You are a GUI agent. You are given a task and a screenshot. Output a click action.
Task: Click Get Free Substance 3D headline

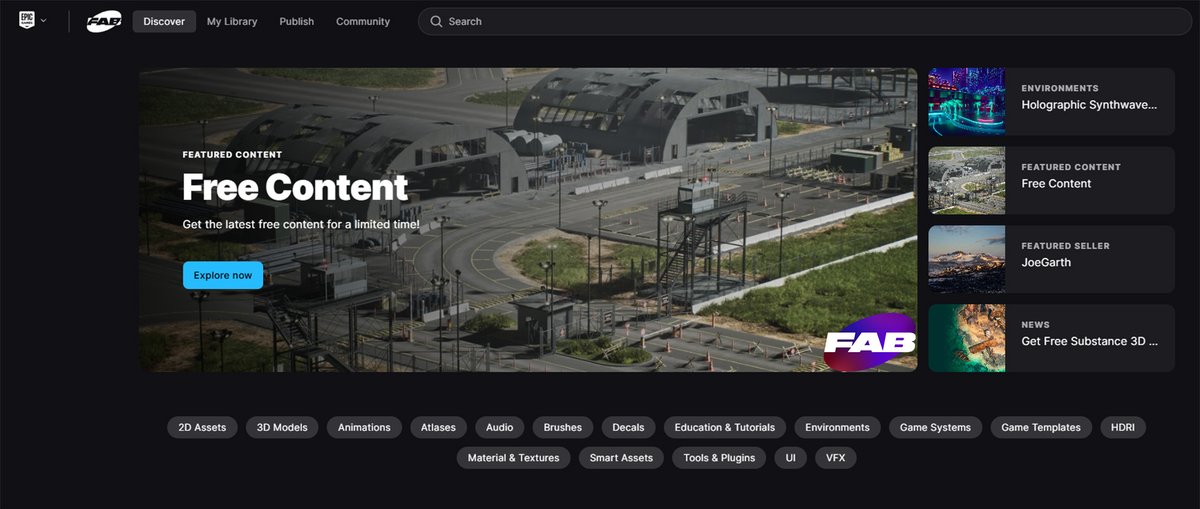coord(1089,341)
